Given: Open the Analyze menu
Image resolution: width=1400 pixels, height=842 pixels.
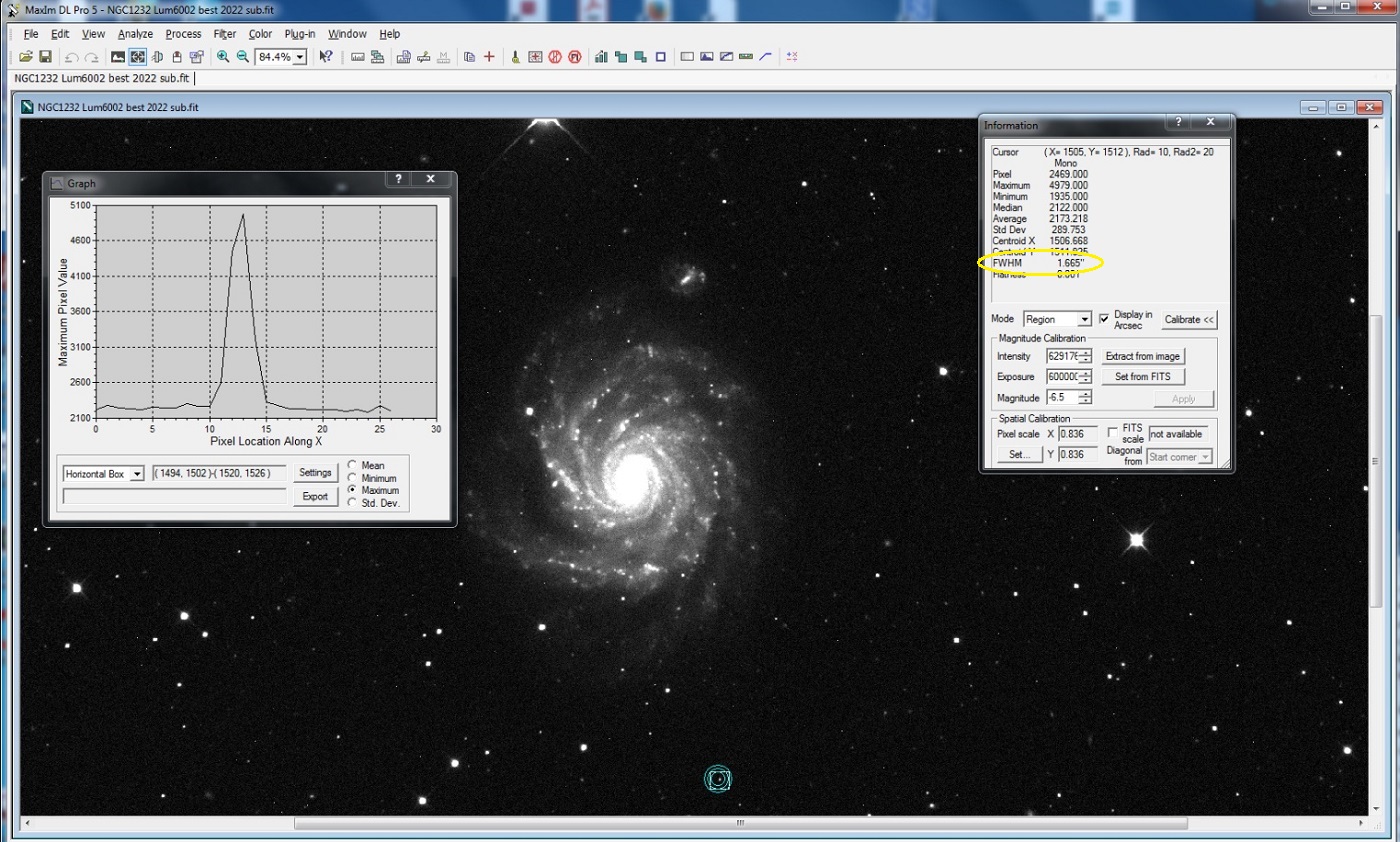Looking at the screenshot, I should [135, 33].
